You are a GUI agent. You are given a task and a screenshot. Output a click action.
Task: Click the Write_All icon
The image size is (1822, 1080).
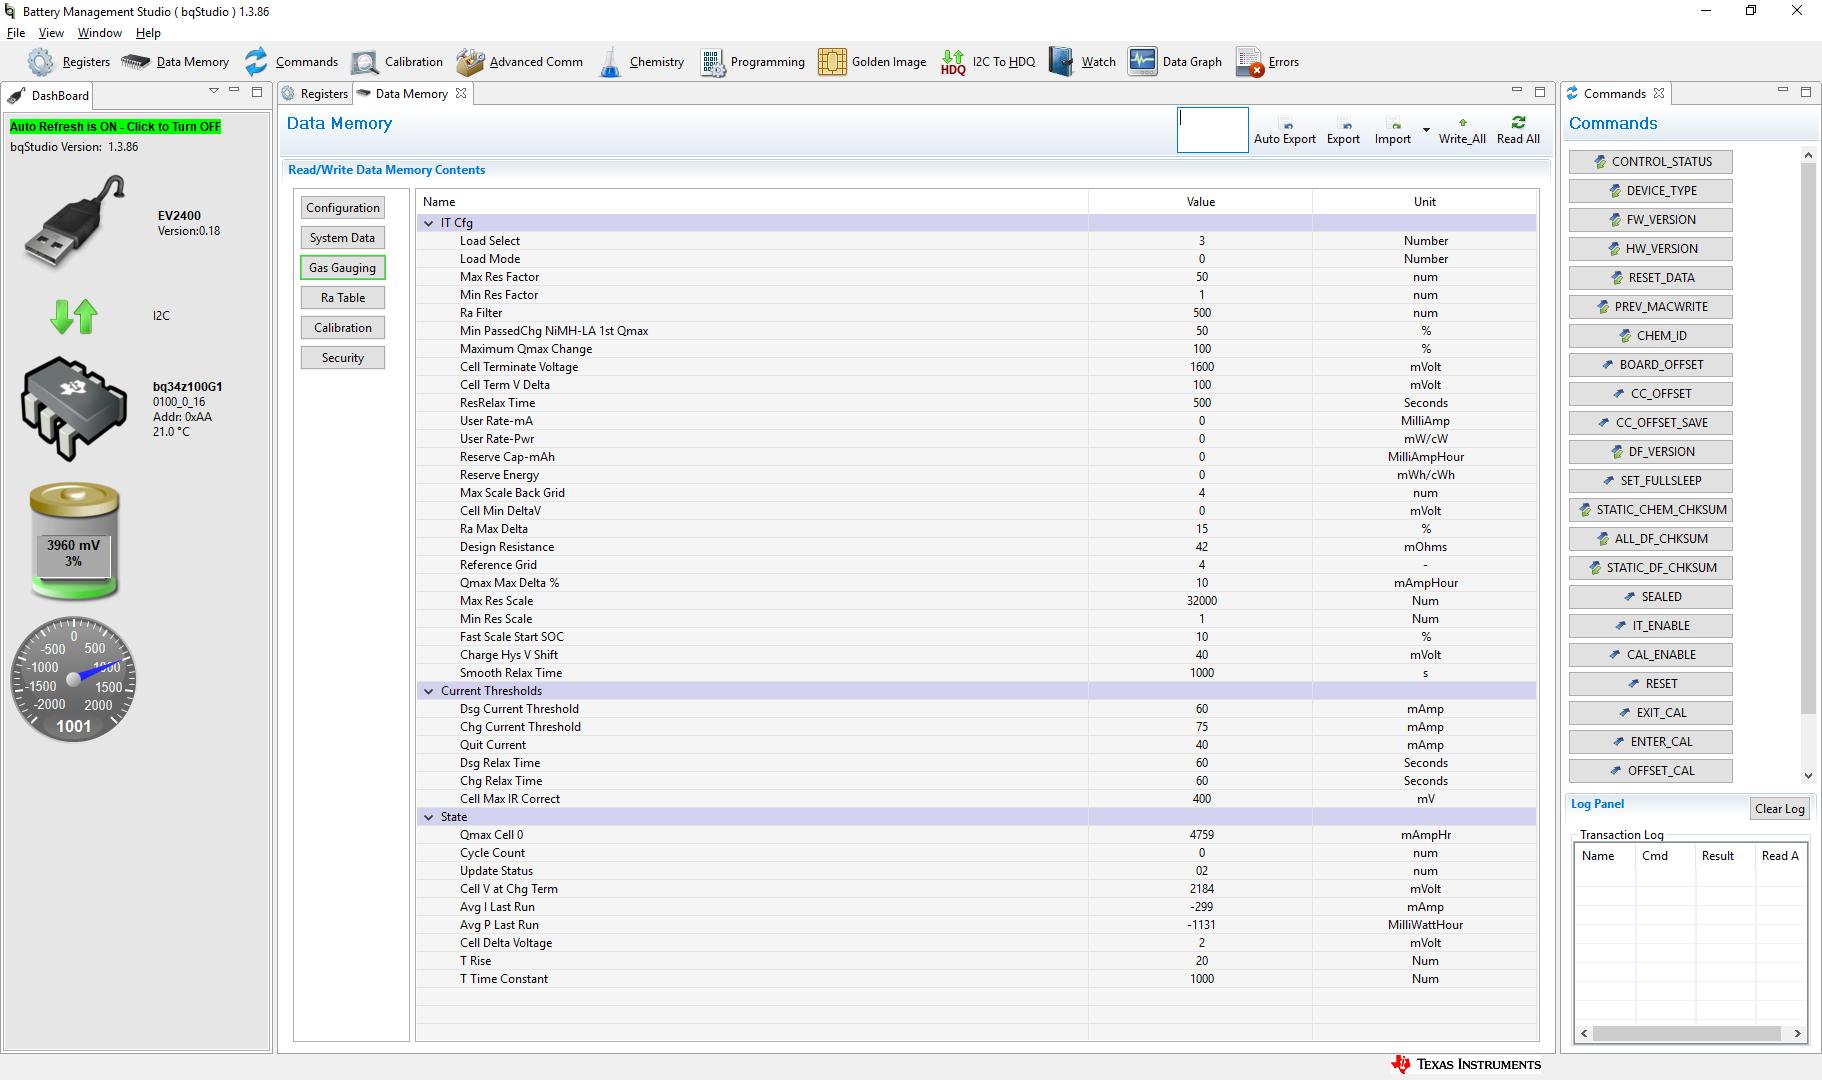coord(1462,123)
